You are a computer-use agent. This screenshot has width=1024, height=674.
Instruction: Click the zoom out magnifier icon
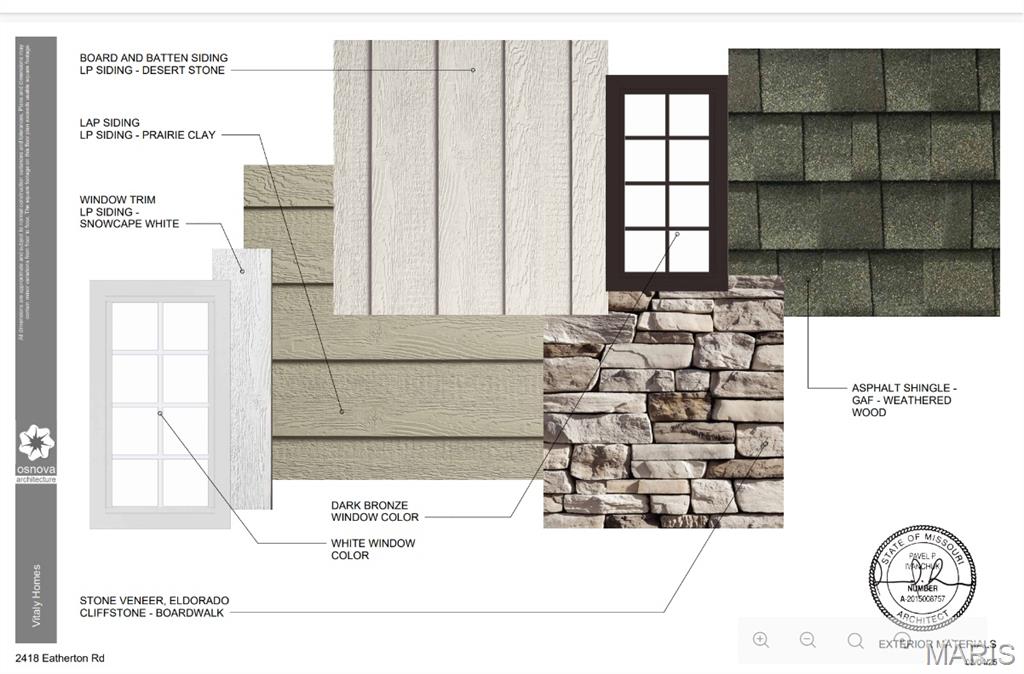pos(808,639)
